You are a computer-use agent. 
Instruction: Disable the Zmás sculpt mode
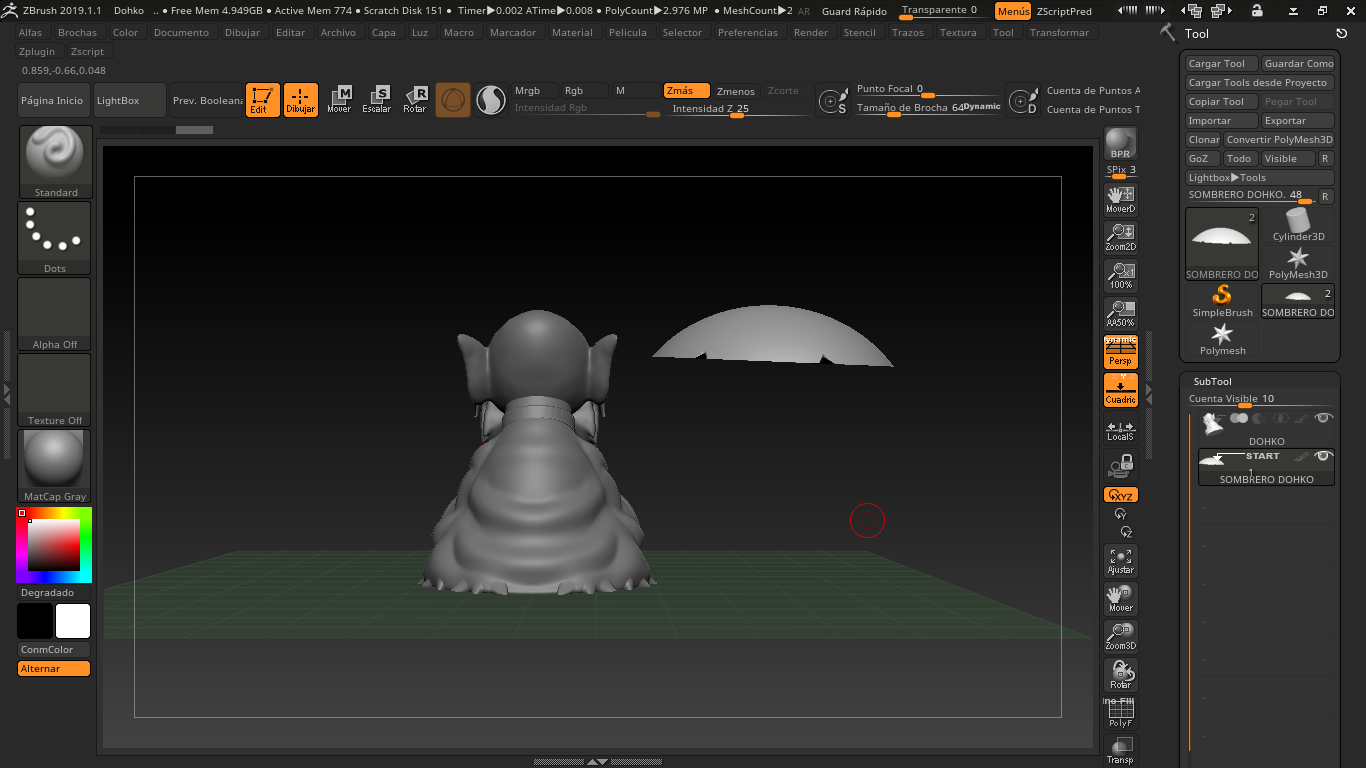[x=686, y=91]
